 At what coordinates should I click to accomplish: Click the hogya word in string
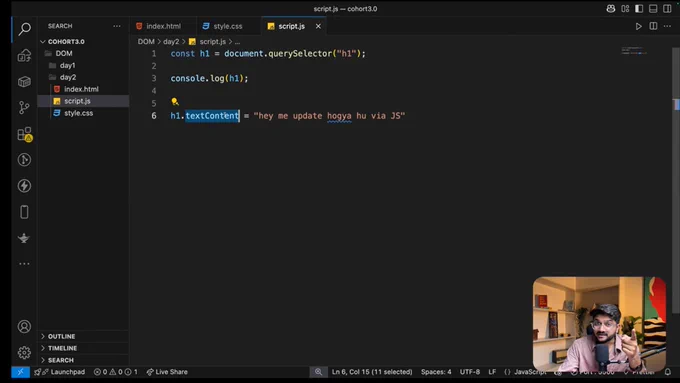coord(339,116)
